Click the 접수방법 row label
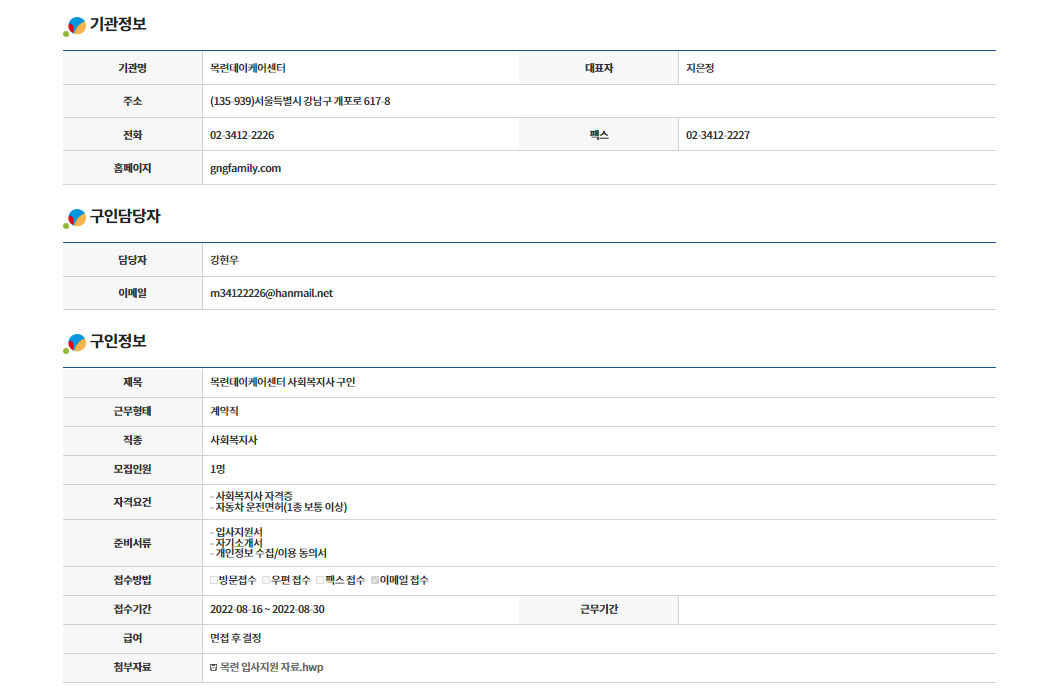1046x690 pixels. pos(132,581)
